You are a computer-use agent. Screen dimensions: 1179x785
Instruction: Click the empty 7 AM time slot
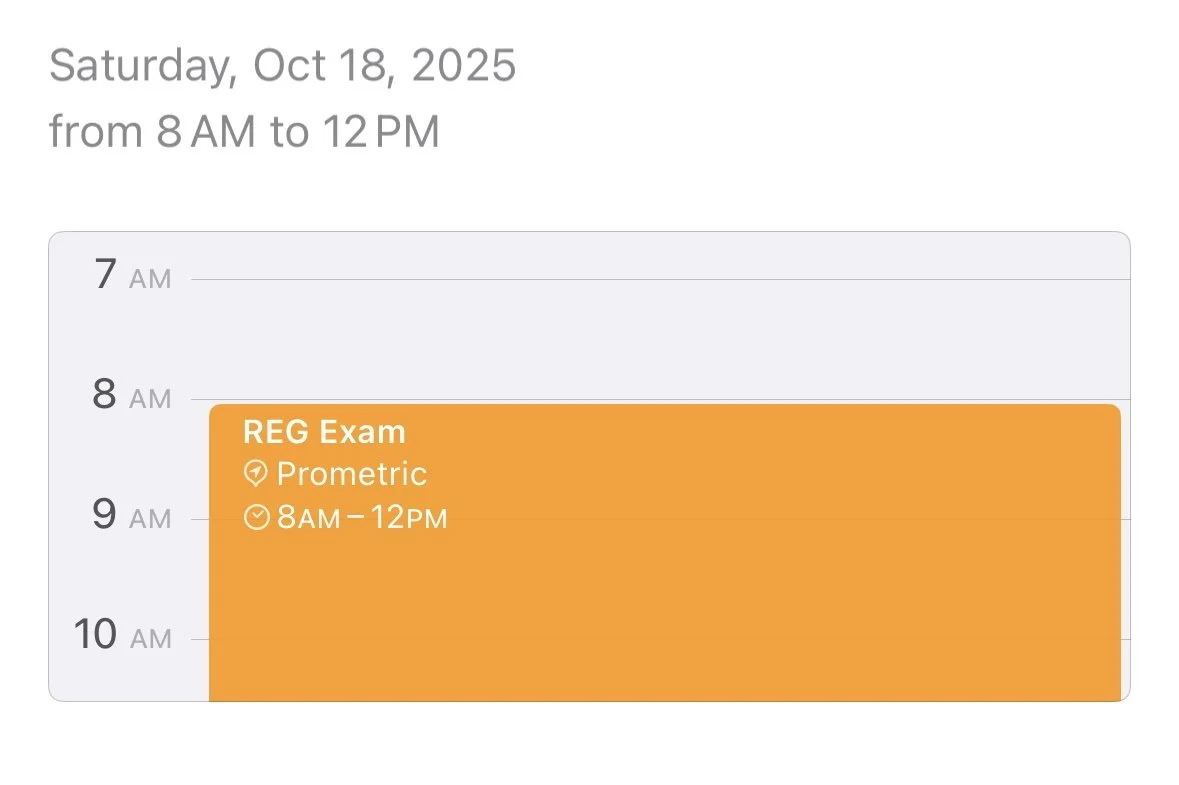click(x=660, y=340)
